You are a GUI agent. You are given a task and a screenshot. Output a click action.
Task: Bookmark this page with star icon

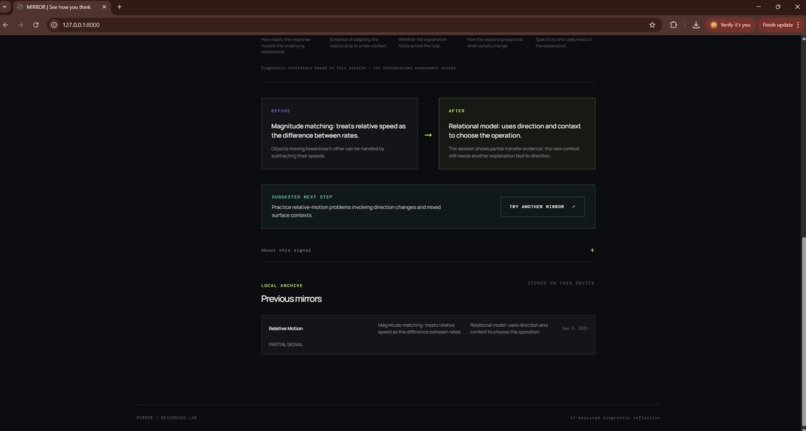click(x=652, y=25)
